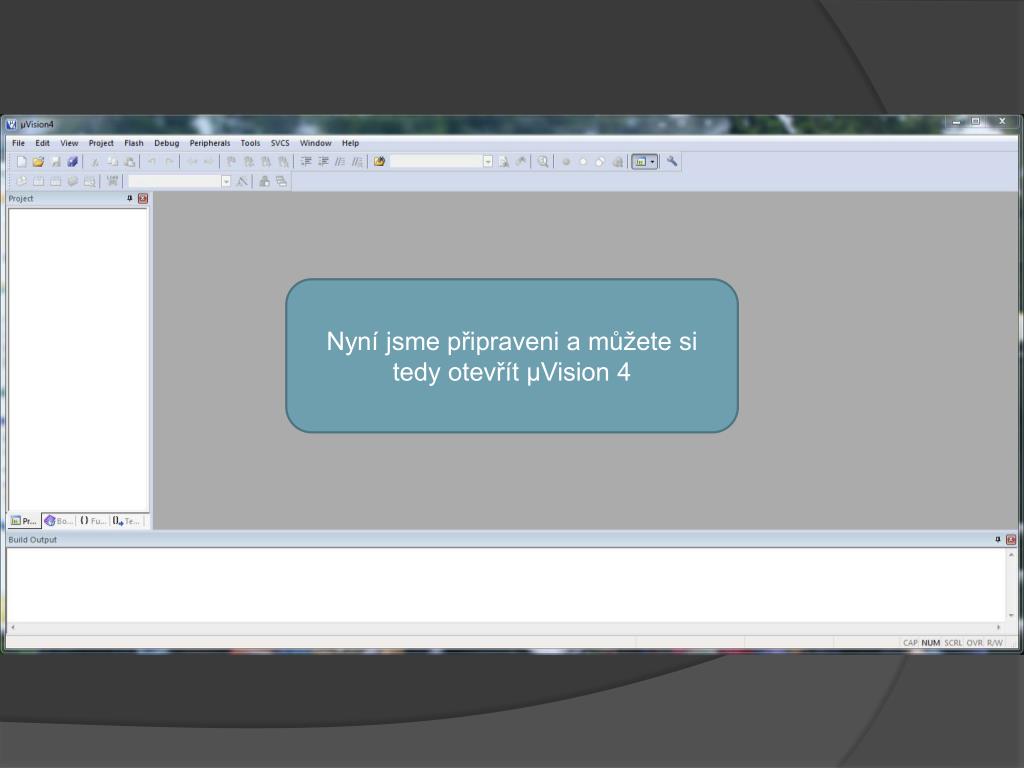This screenshot has width=1024, height=768.
Task: Click the Uncomment selection icon
Action: 357,162
